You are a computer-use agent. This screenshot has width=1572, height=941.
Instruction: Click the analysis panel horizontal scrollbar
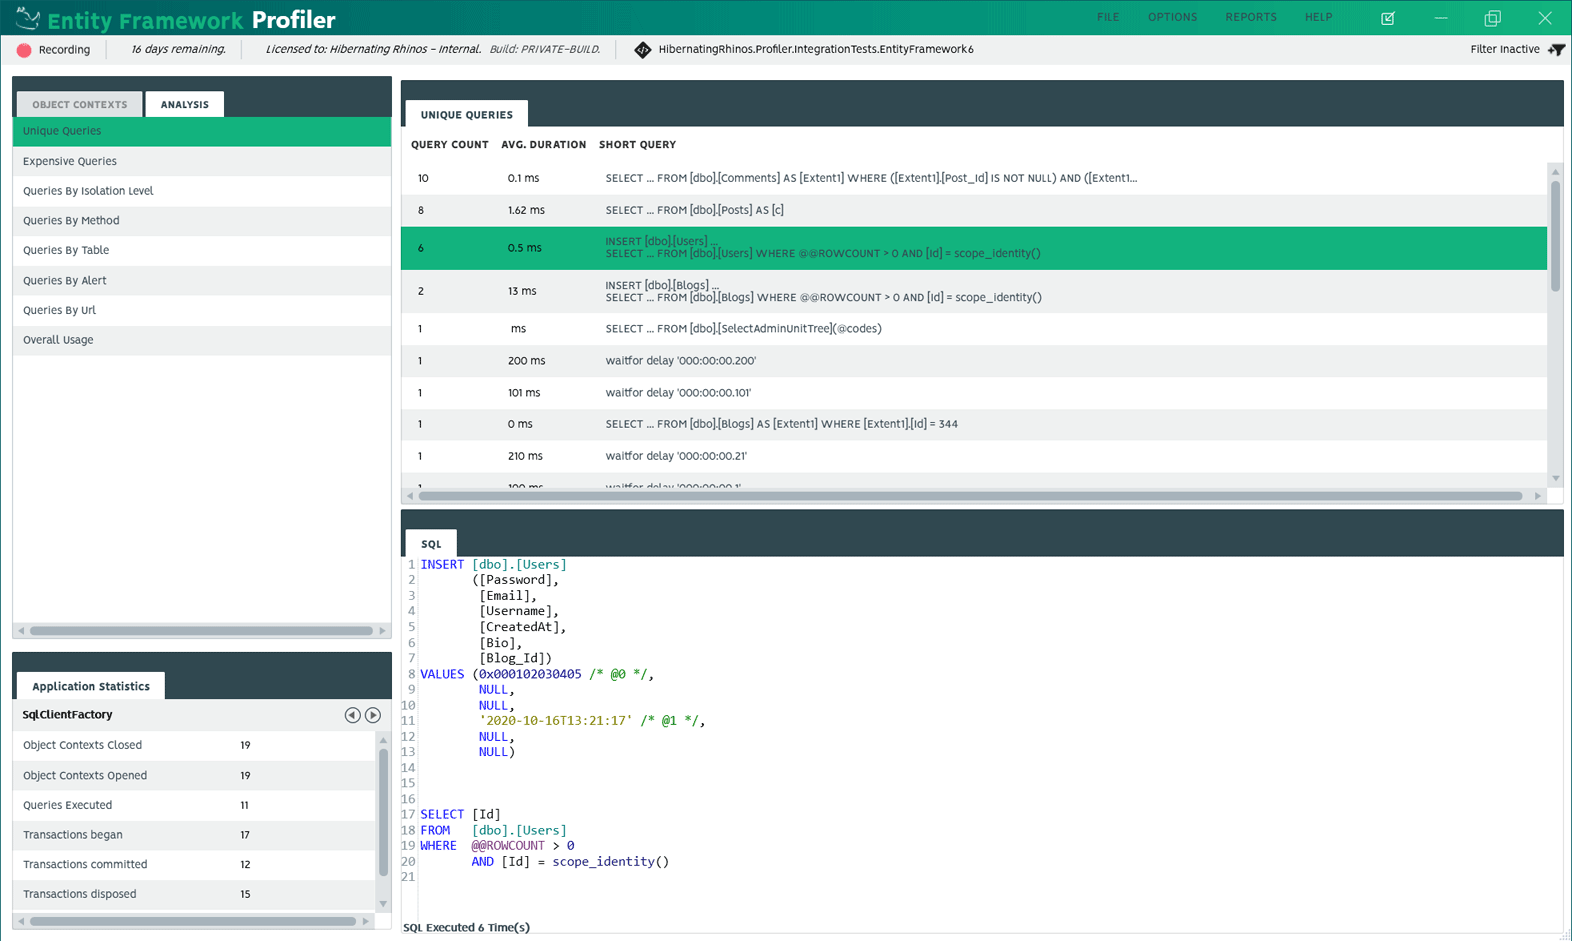coord(201,631)
